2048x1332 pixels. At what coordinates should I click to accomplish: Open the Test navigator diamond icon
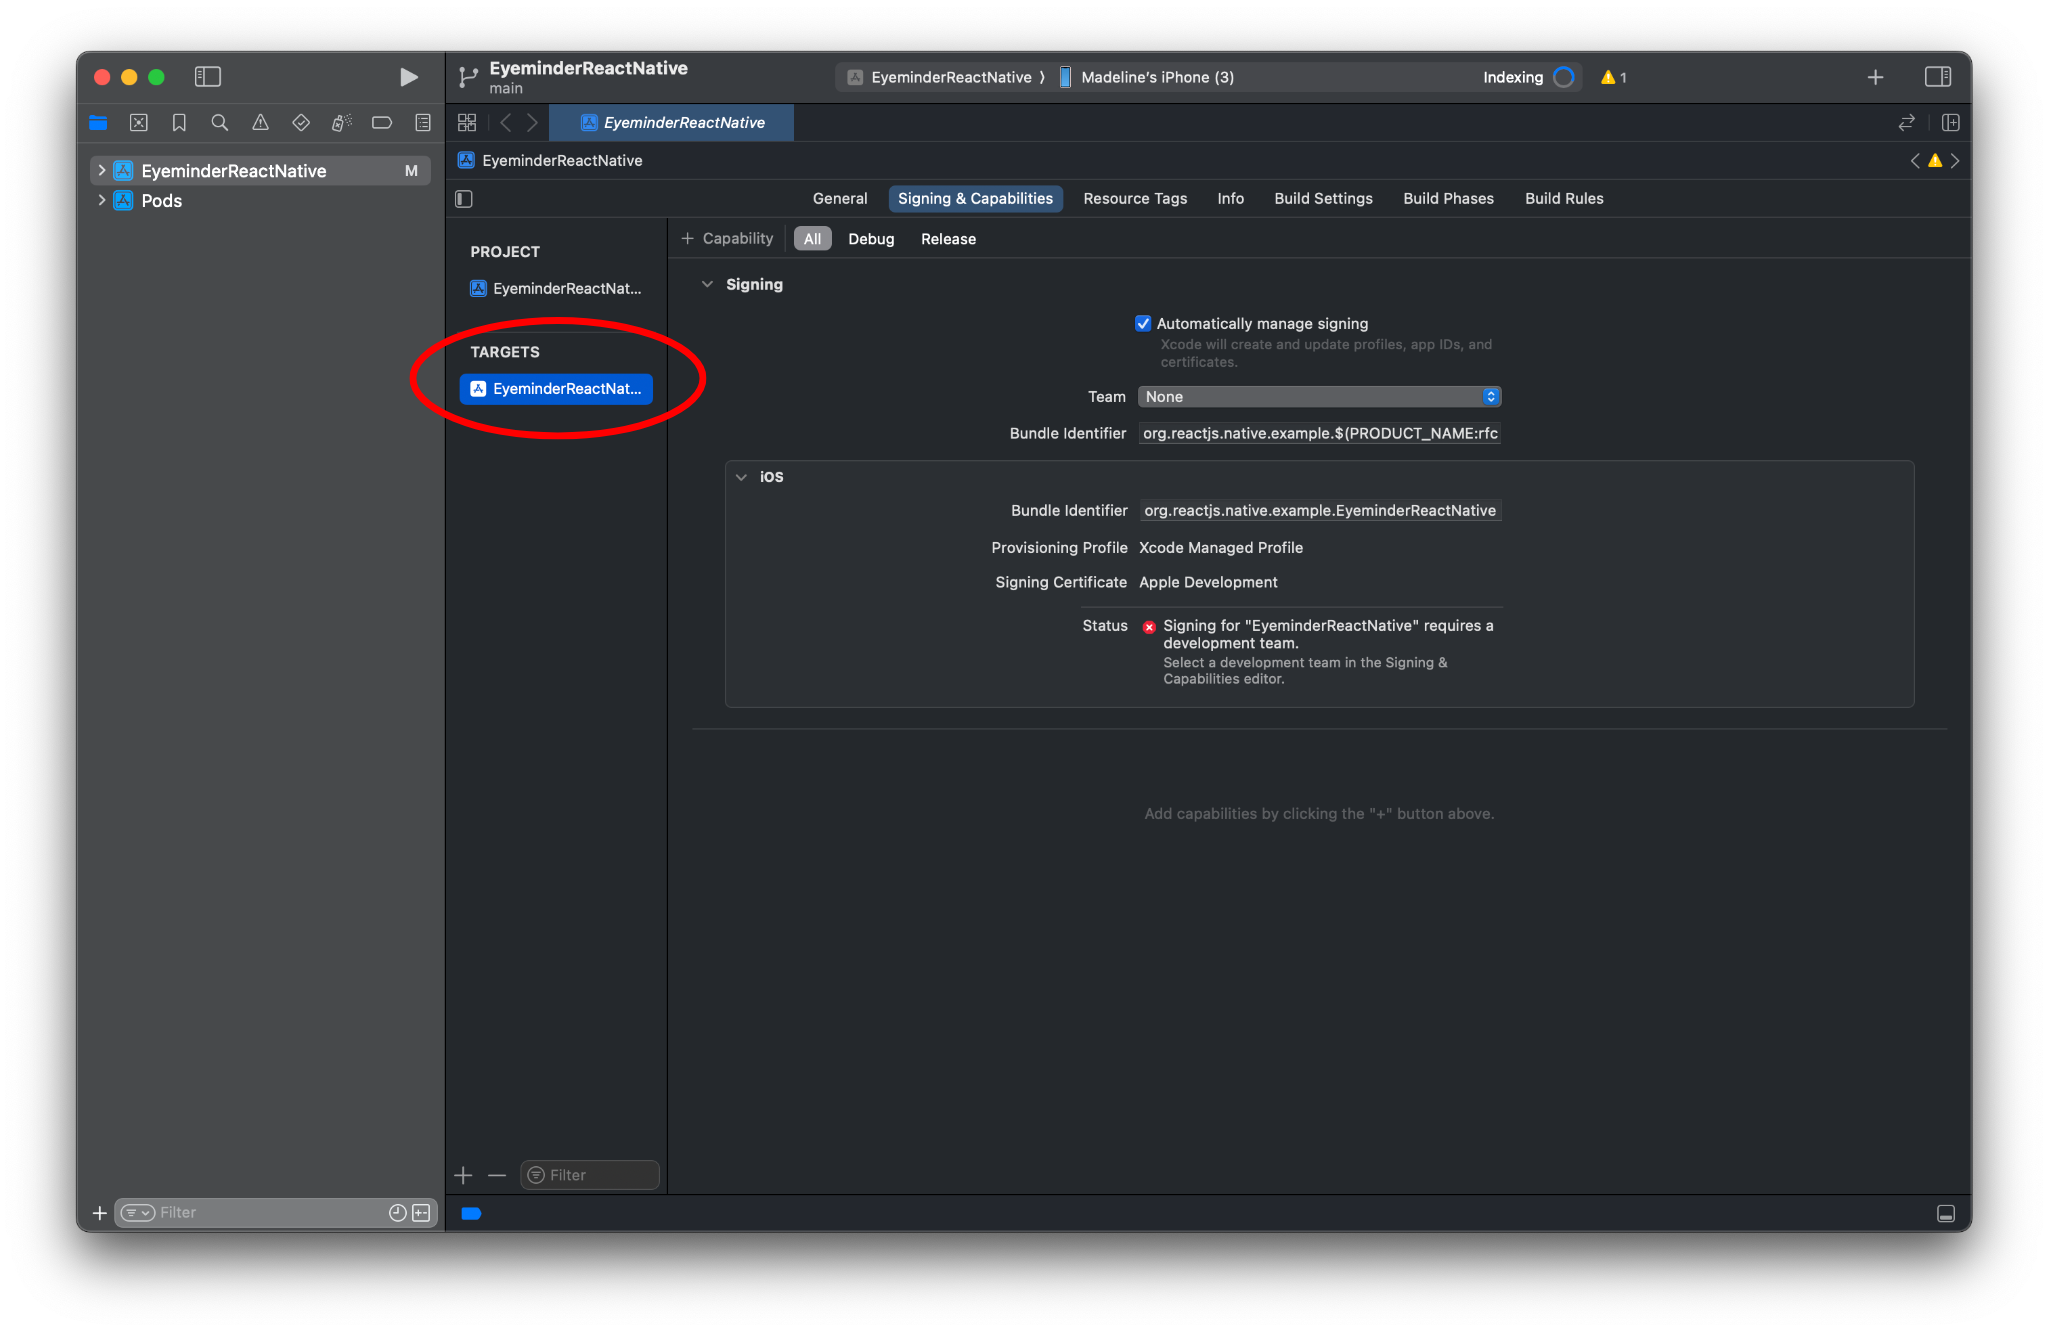point(301,123)
